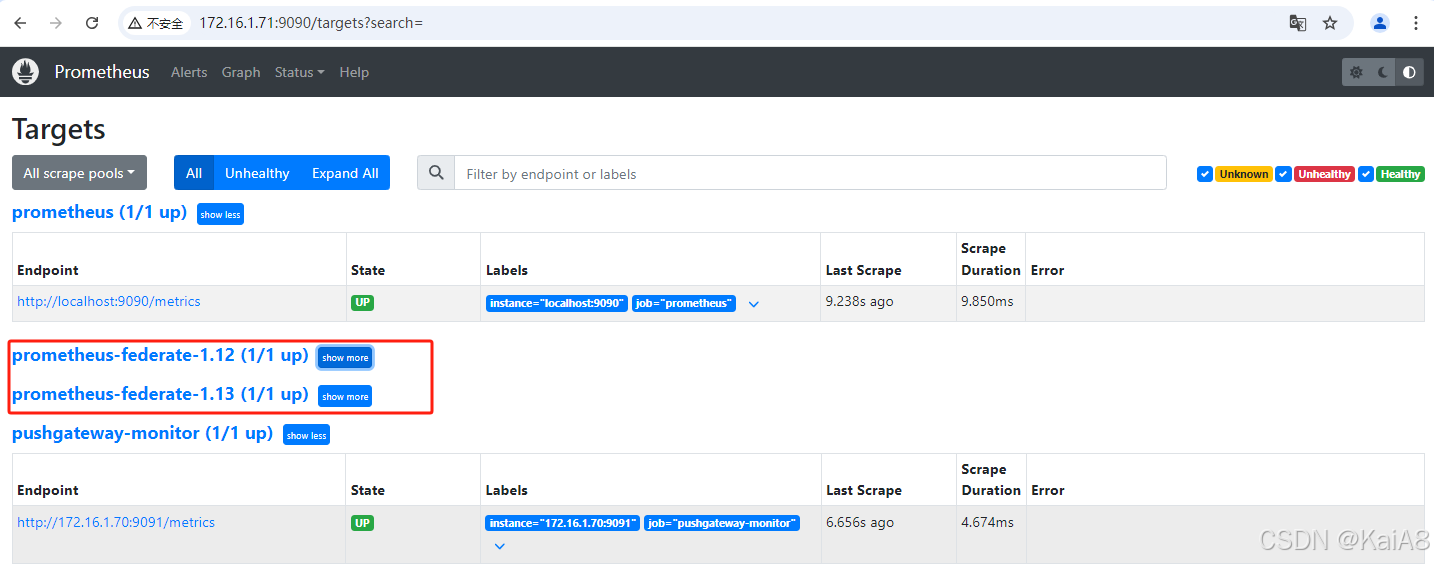Collapse pushgateway-monitor pool with show less
This screenshot has height=566, width=1434.
(306, 435)
